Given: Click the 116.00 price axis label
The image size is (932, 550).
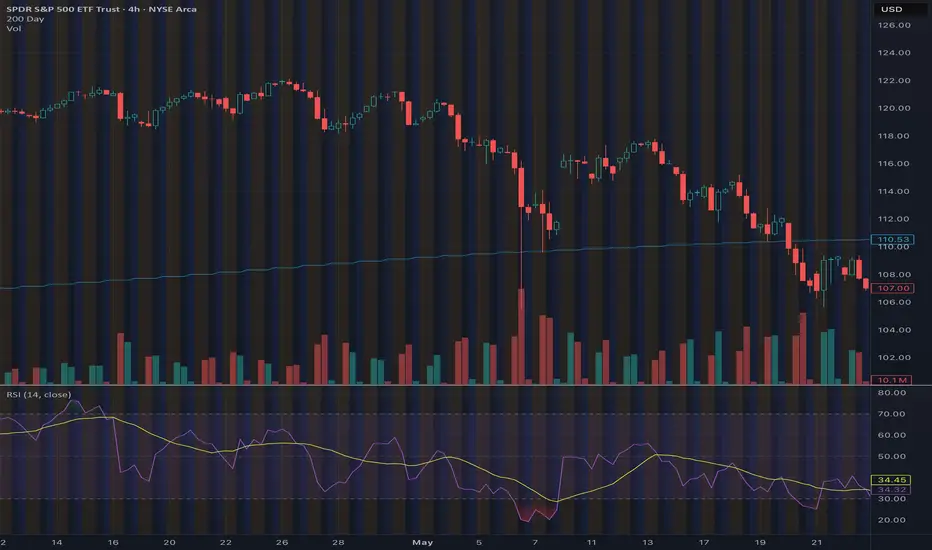Looking at the screenshot, I should point(894,164).
